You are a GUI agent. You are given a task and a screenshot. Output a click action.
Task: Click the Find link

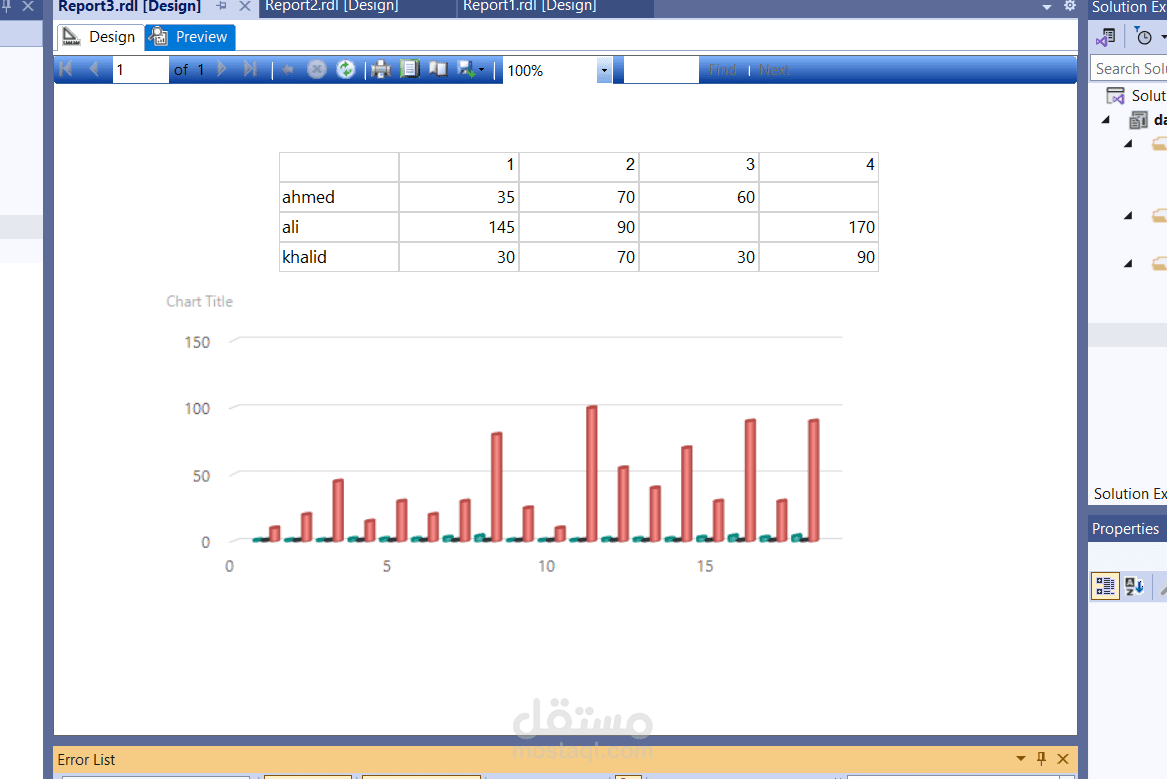(x=722, y=70)
